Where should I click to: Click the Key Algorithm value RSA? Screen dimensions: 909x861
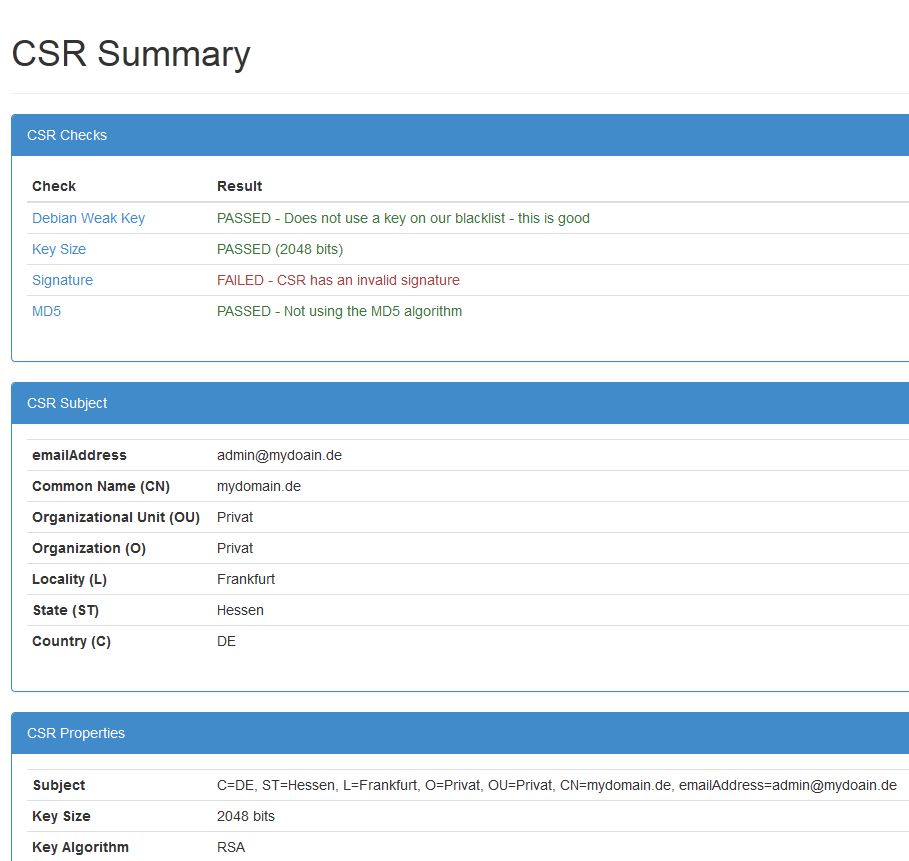(x=230, y=847)
